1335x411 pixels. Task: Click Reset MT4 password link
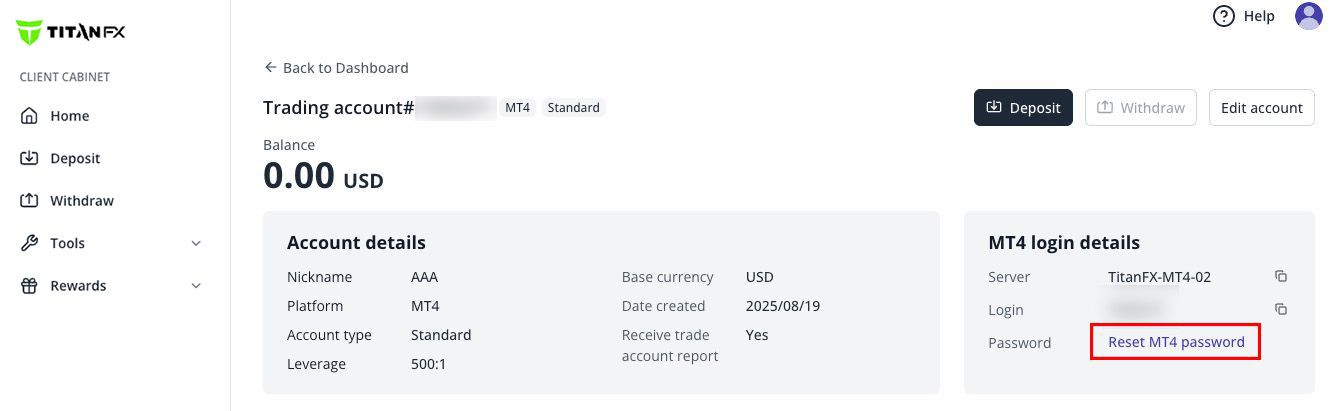tap(1176, 342)
